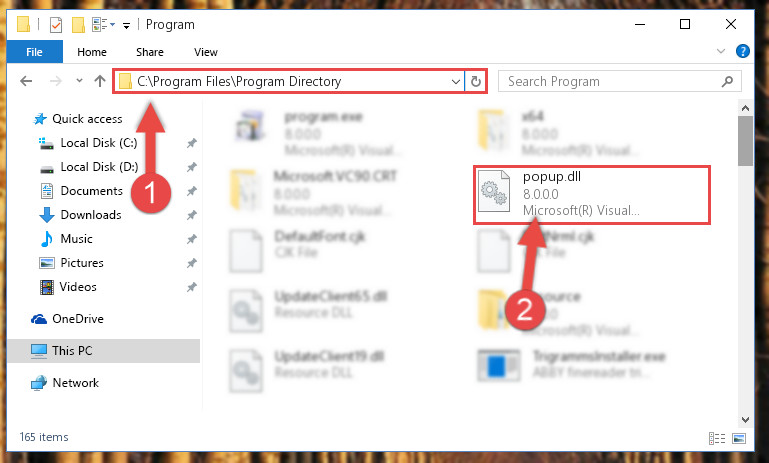Open the recent locations dropdown arrow
The height and width of the screenshot is (463, 769).
pyautogui.click(x=79, y=80)
